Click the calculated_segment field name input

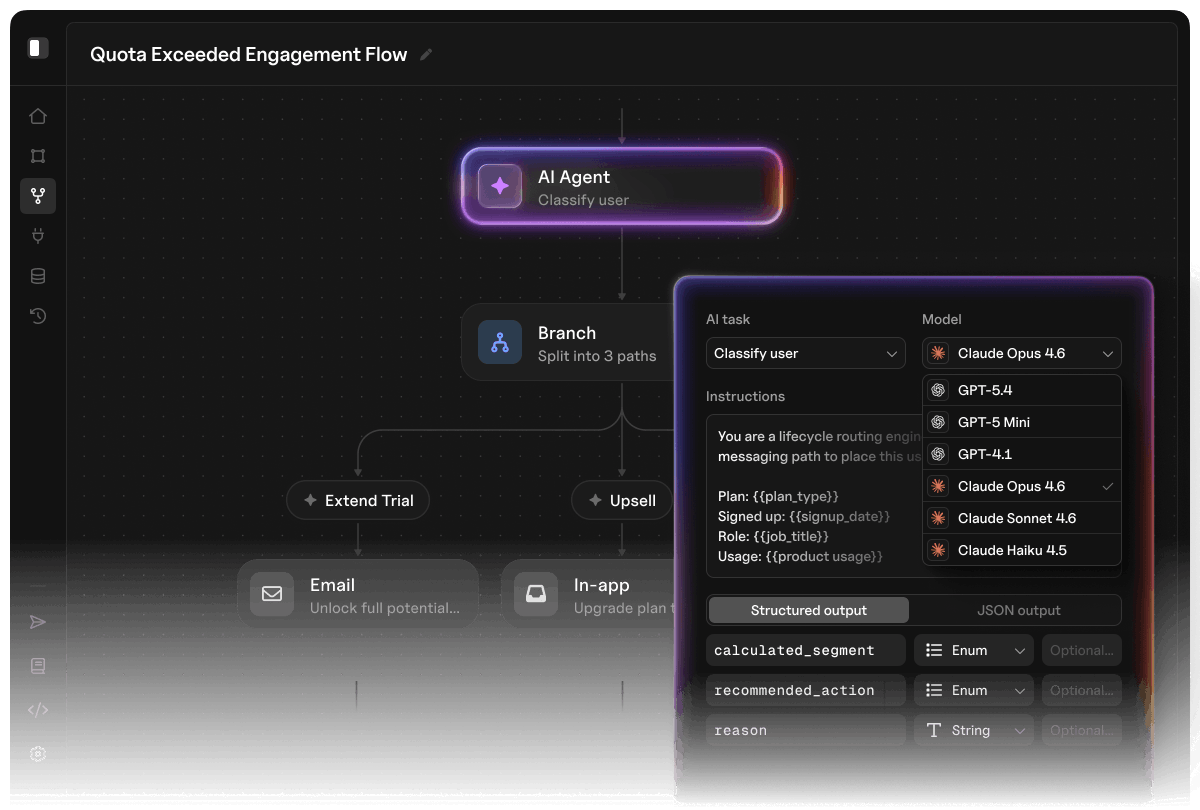[806, 650]
